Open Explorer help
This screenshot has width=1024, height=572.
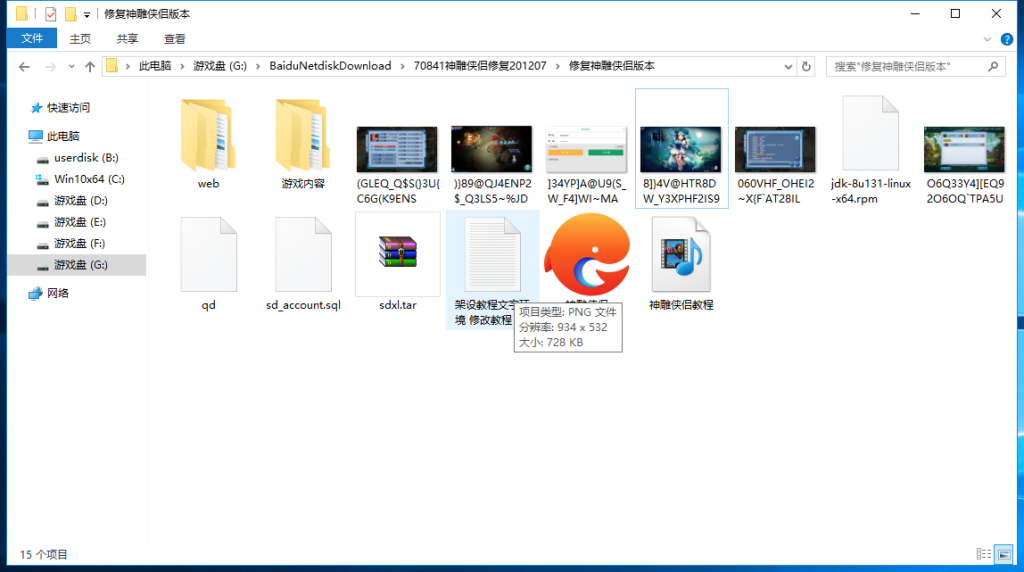(1007, 39)
